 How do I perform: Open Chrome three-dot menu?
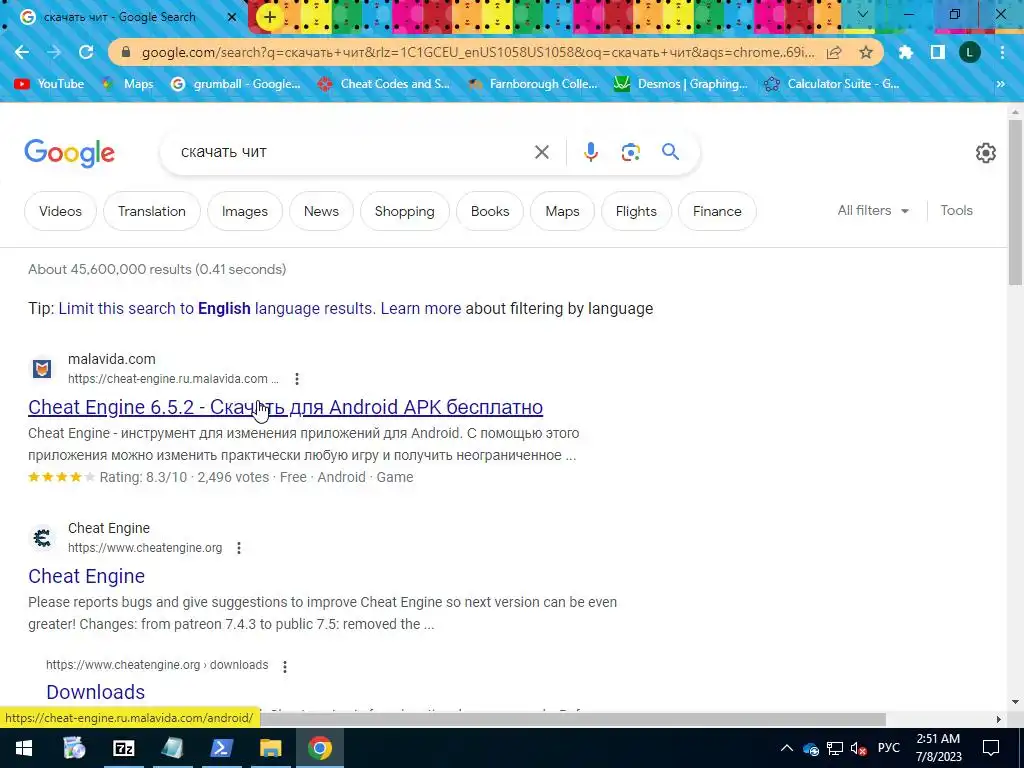click(1002, 52)
